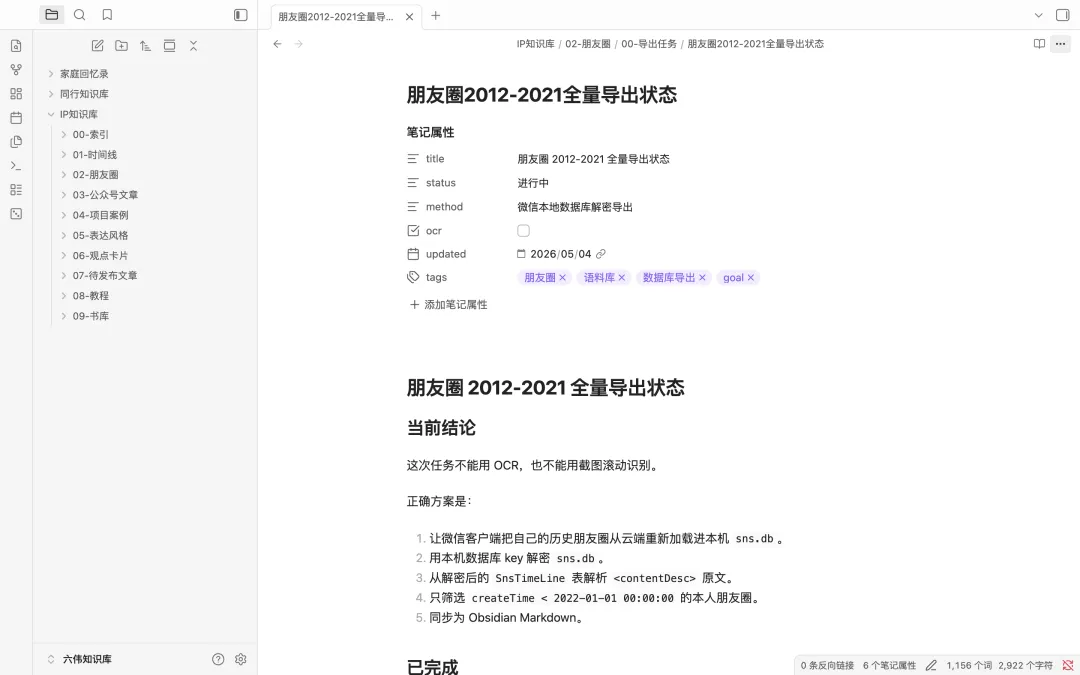This screenshot has width=1080, height=675.
Task: Close the 朋友圈2012-2021 tab
Action: coord(409,17)
